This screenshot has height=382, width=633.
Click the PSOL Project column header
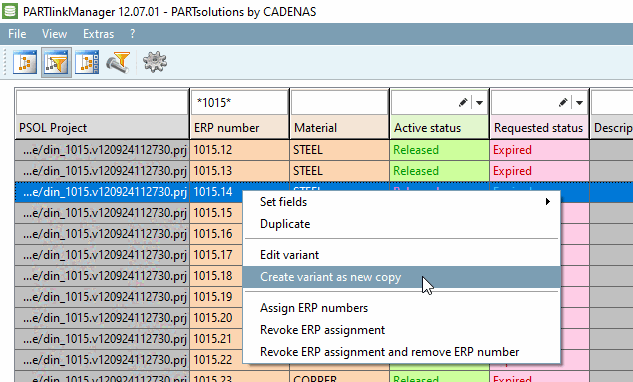pyautogui.click(x=102, y=128)
